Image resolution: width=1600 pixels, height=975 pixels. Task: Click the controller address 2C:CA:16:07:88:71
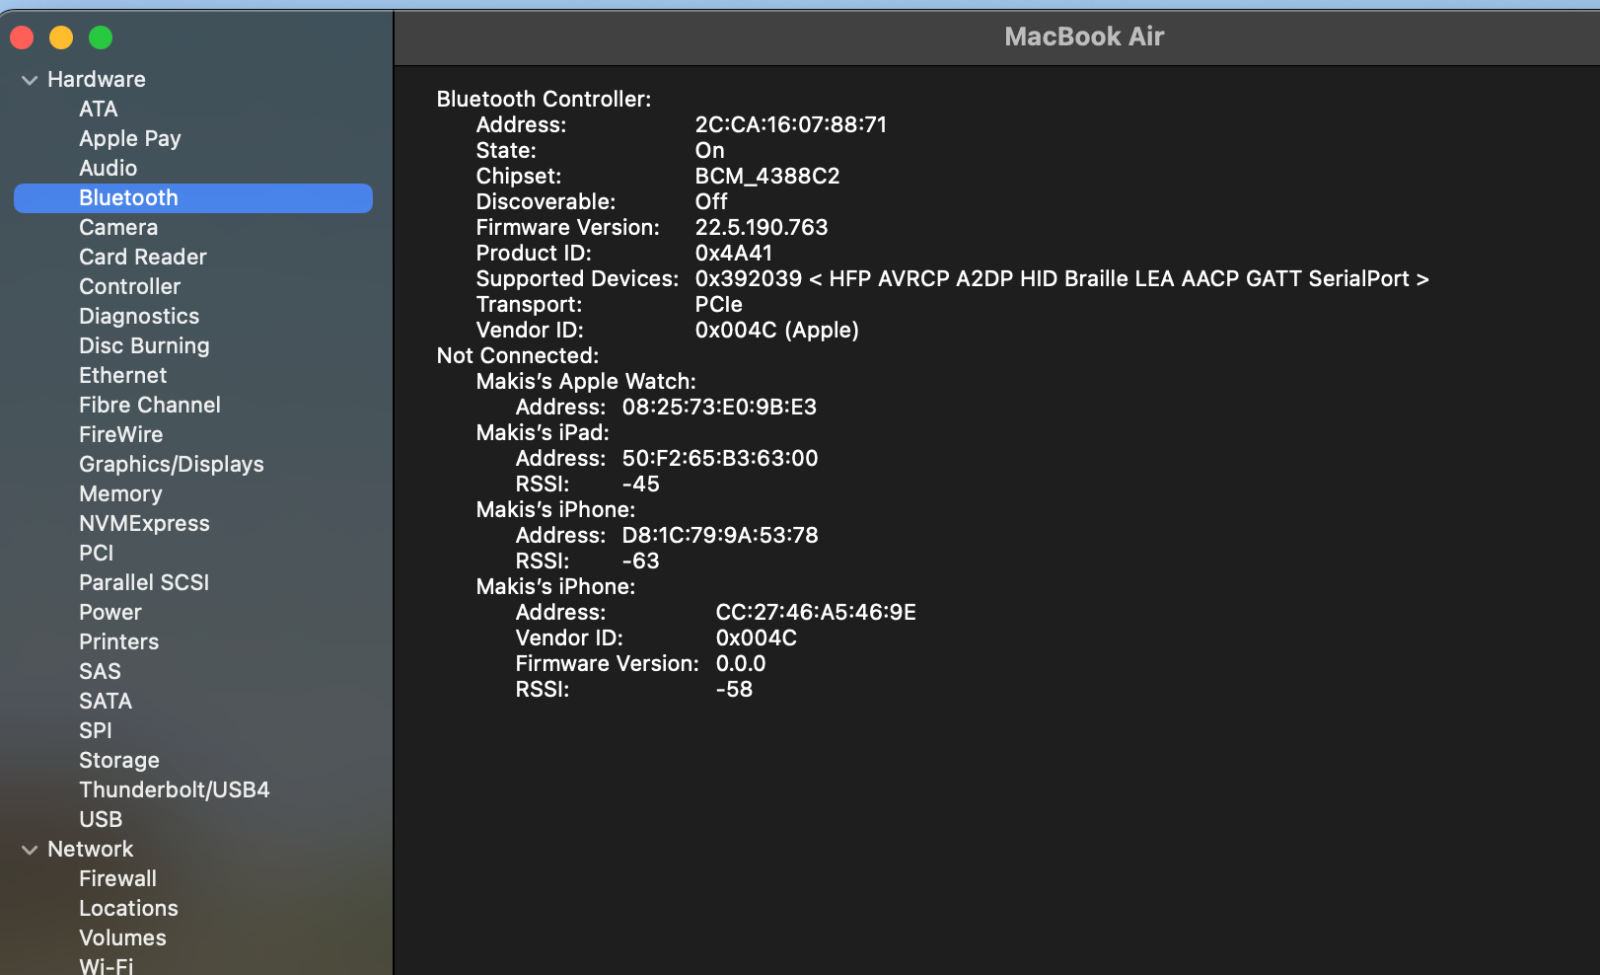coord(791,125)
